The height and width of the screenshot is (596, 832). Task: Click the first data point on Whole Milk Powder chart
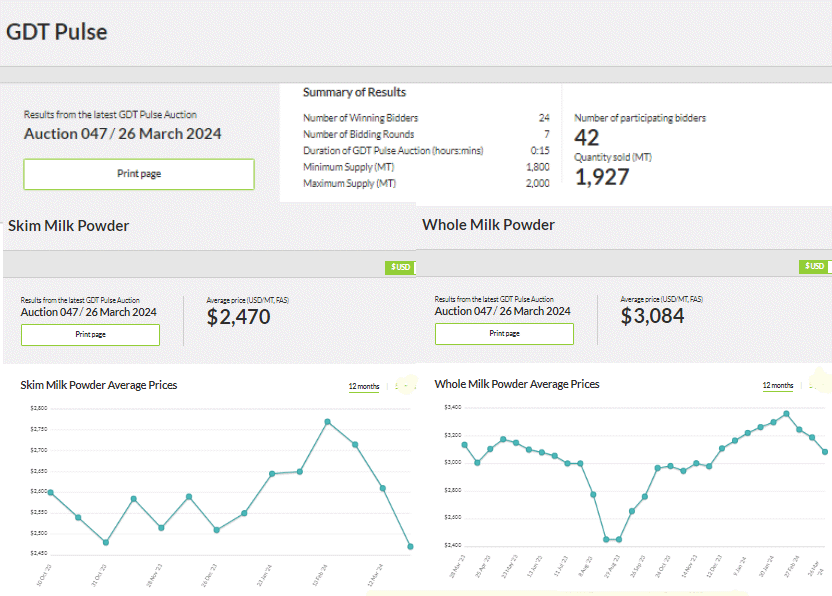point(465,445)
